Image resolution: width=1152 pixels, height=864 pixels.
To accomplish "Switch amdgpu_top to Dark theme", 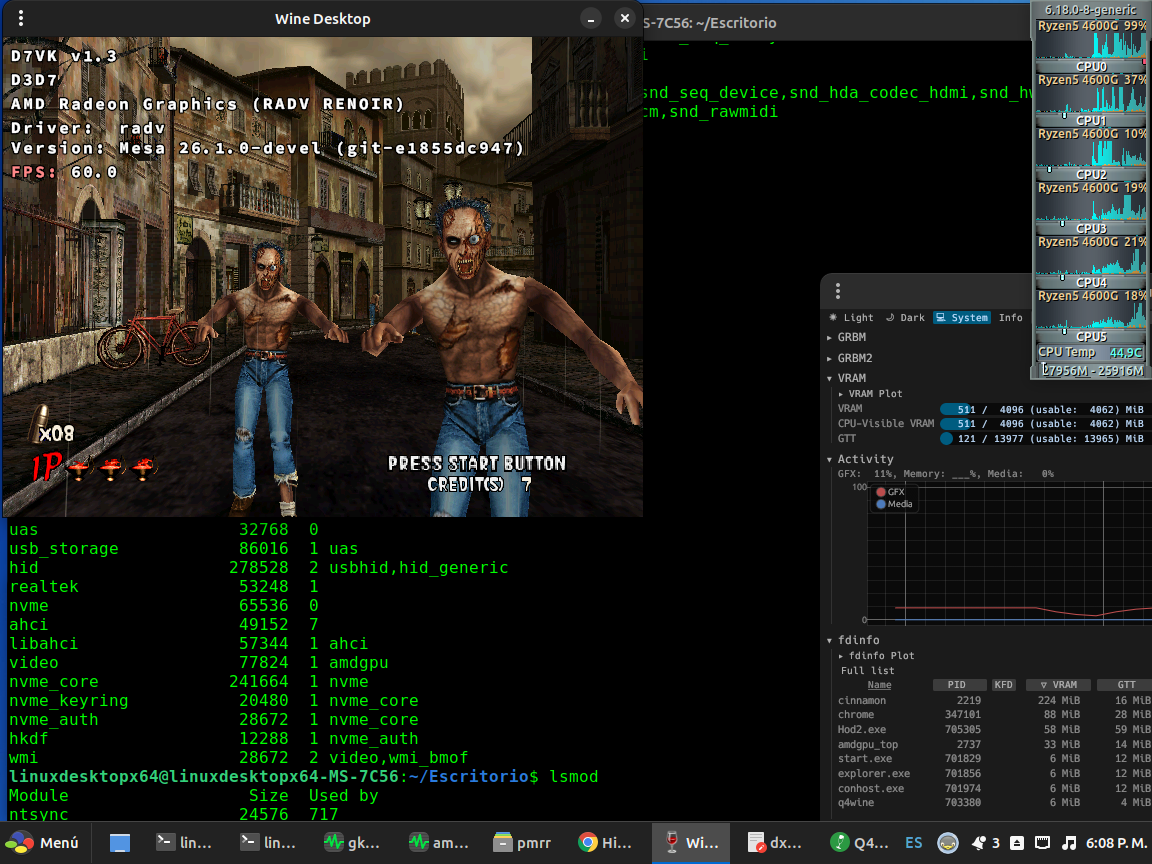I will tap(905, 317).
